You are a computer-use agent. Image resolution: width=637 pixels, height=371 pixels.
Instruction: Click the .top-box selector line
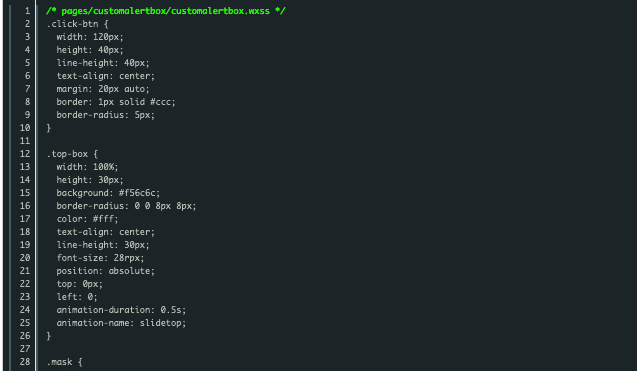[72, 154]
